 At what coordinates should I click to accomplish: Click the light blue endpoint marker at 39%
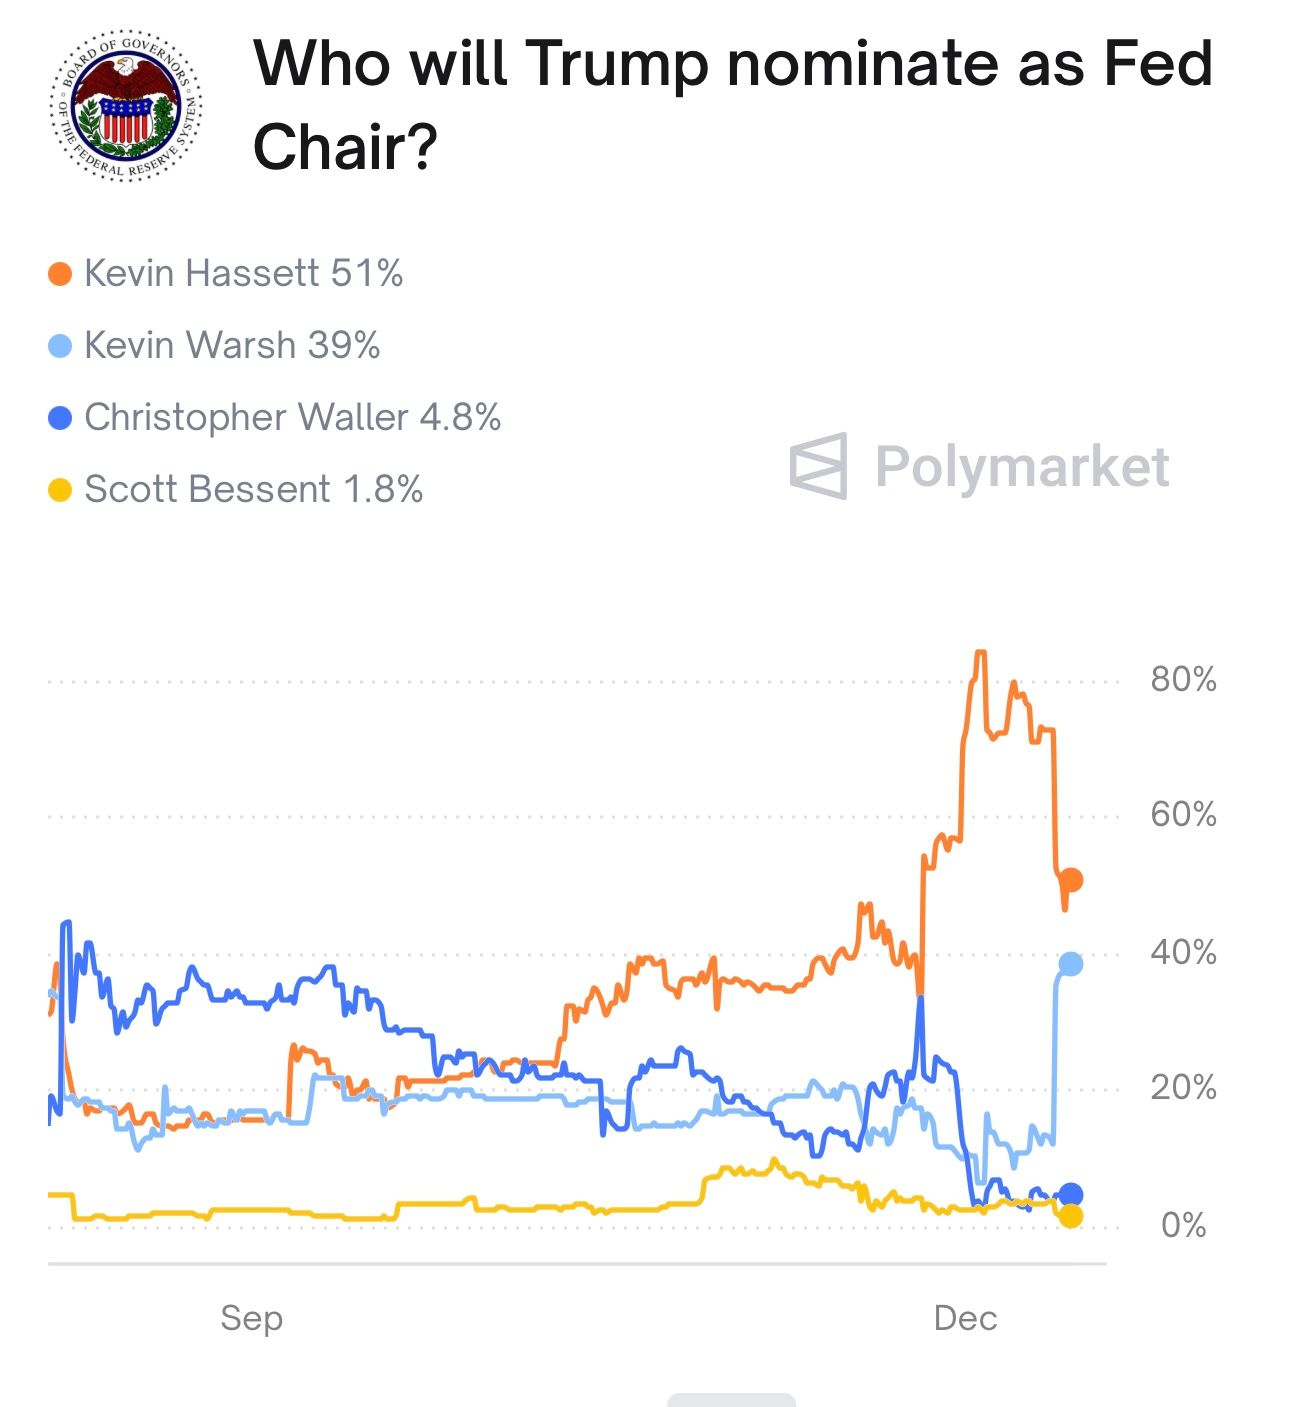pos(1070,964)
